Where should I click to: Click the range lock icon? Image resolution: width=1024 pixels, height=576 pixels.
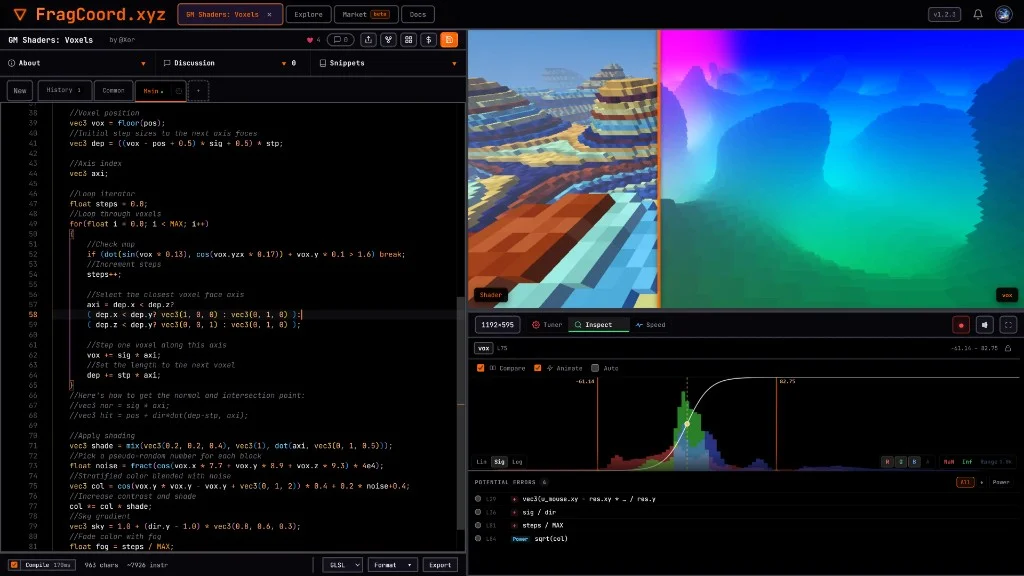coord(1008,348)
